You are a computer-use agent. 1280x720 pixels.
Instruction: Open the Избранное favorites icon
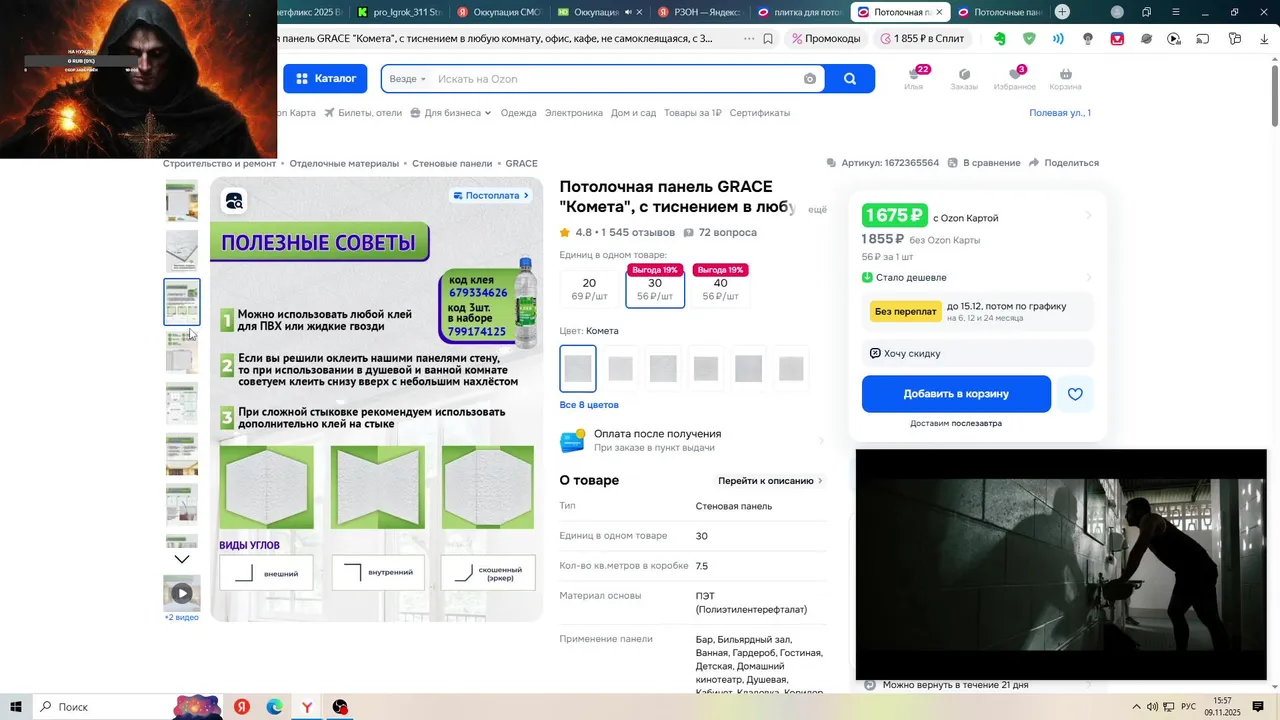pyautogui.click(x=1015, y=79)
